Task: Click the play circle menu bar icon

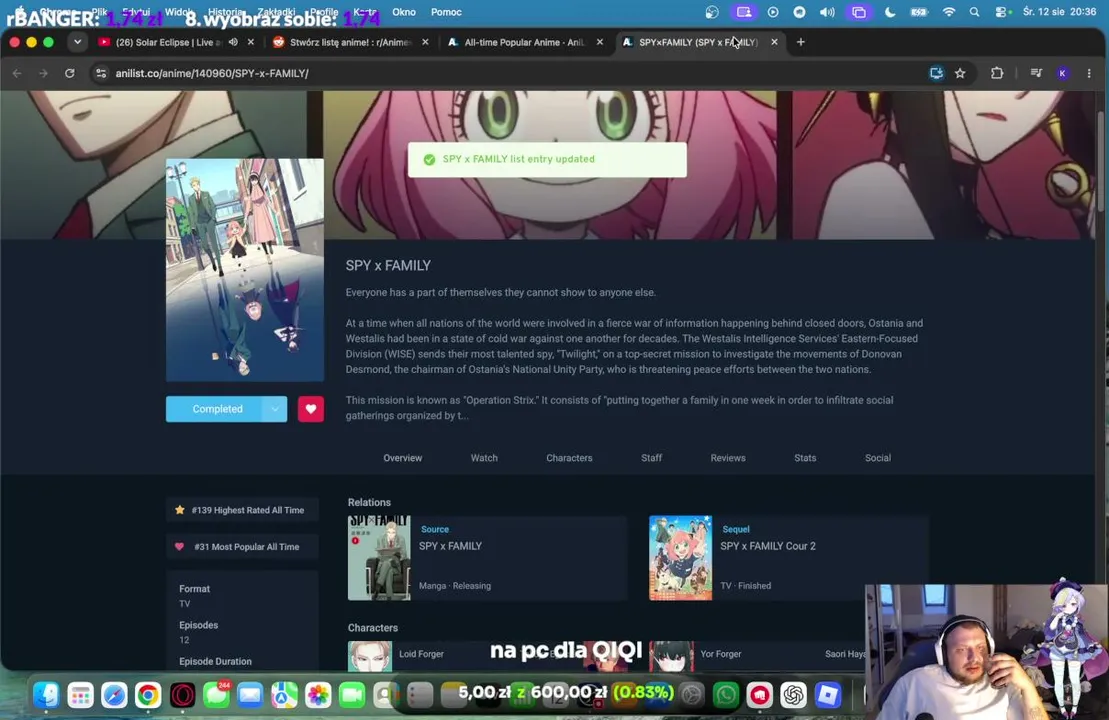Action: click(x=773, y=12)
